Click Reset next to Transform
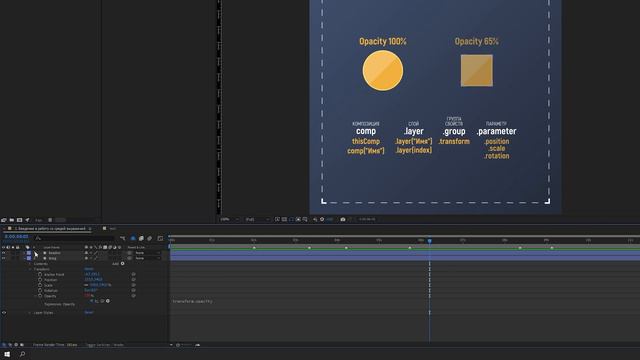640x360 pixels. point(89,269)
